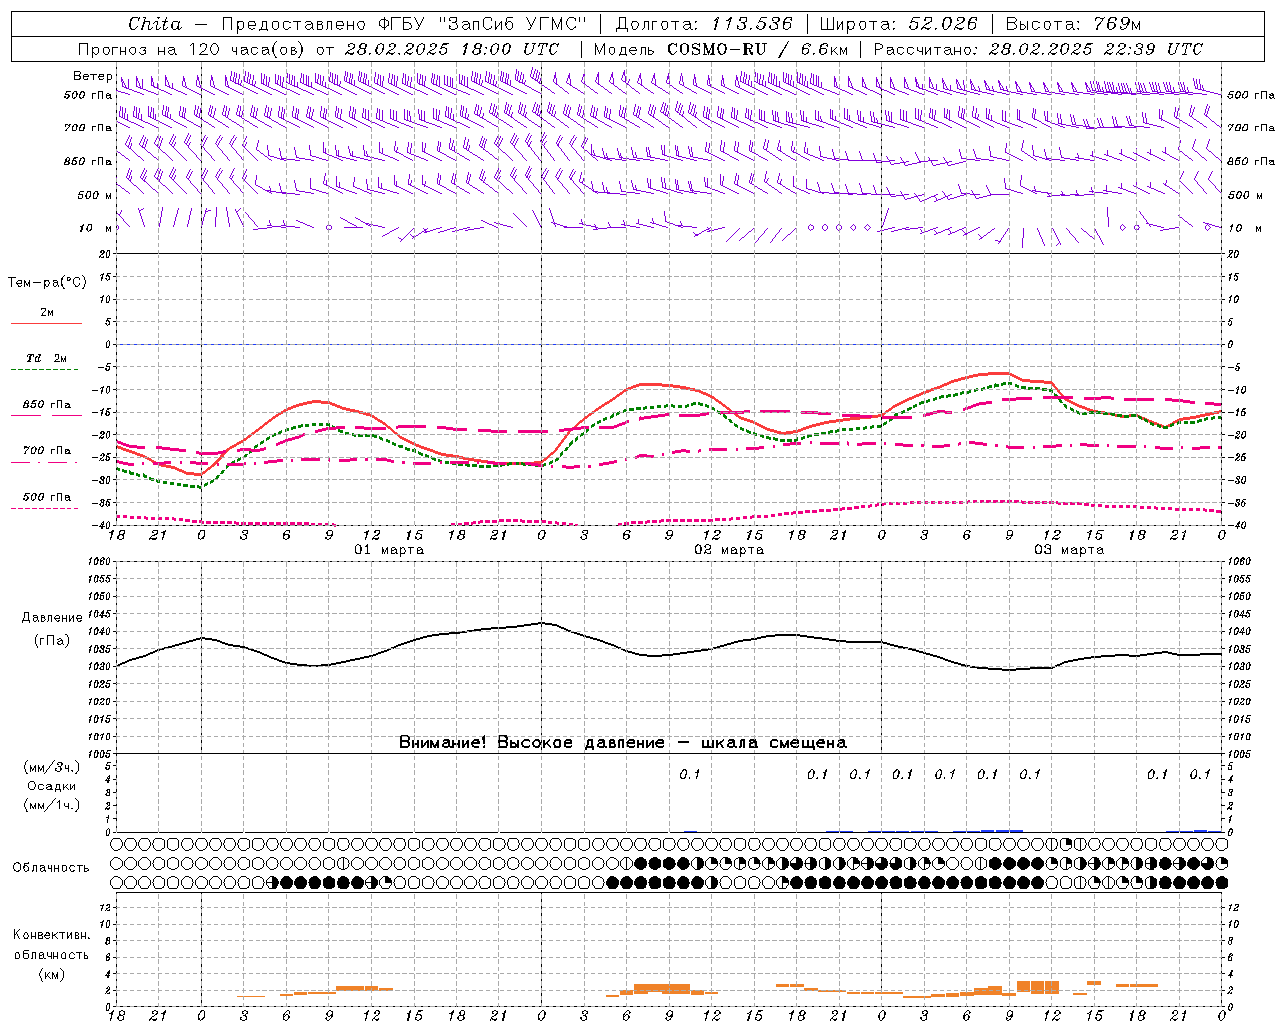Click the "Осадки" precipitation label
The image size is (1280, 1024).
point(52,786)
